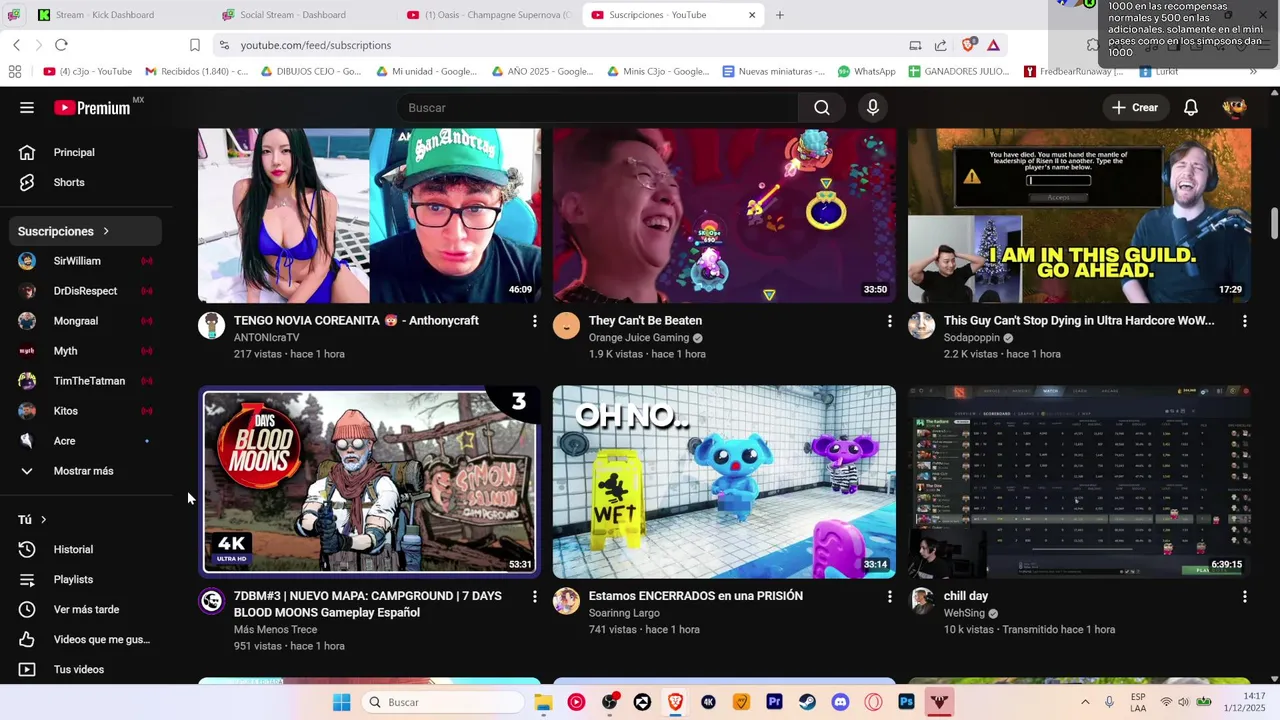
Task: Click the Crear button
Action: tap(1135, 108)
